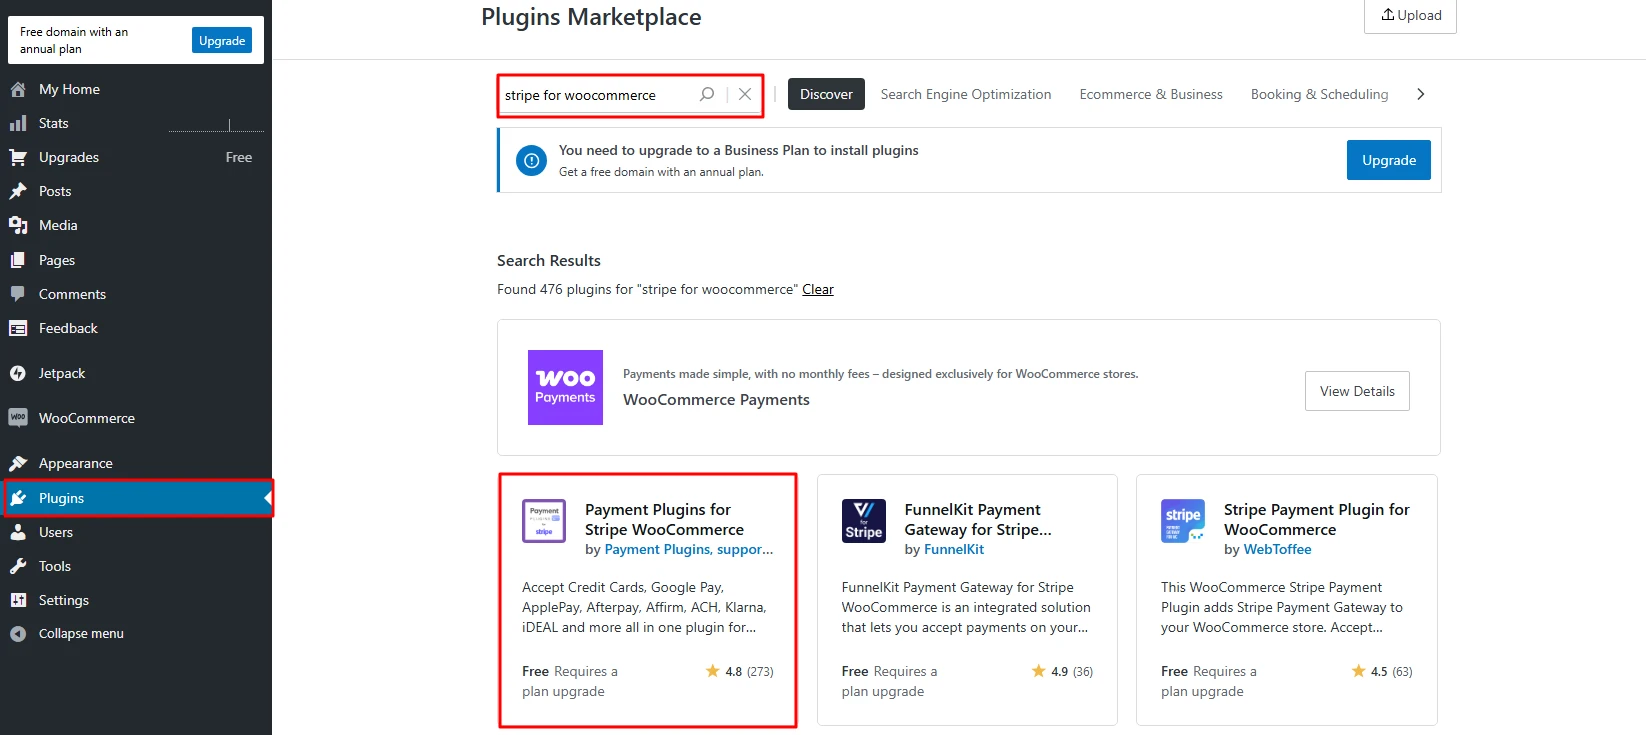The image size is (1646, 735).
Task: Click the Clear search results link
Action: (x=817, y=289)
